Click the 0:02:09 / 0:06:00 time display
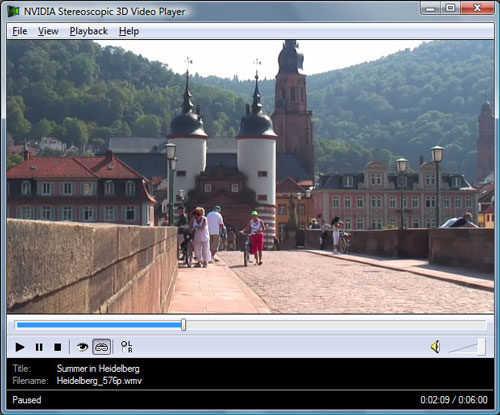The image size is (500, 415). [x=454, y=400]
